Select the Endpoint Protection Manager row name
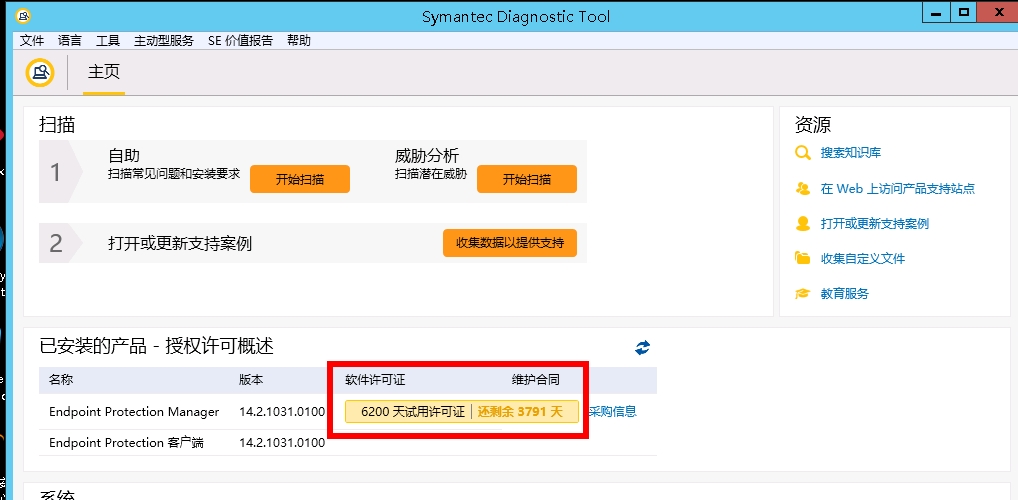 coord(134,412)
